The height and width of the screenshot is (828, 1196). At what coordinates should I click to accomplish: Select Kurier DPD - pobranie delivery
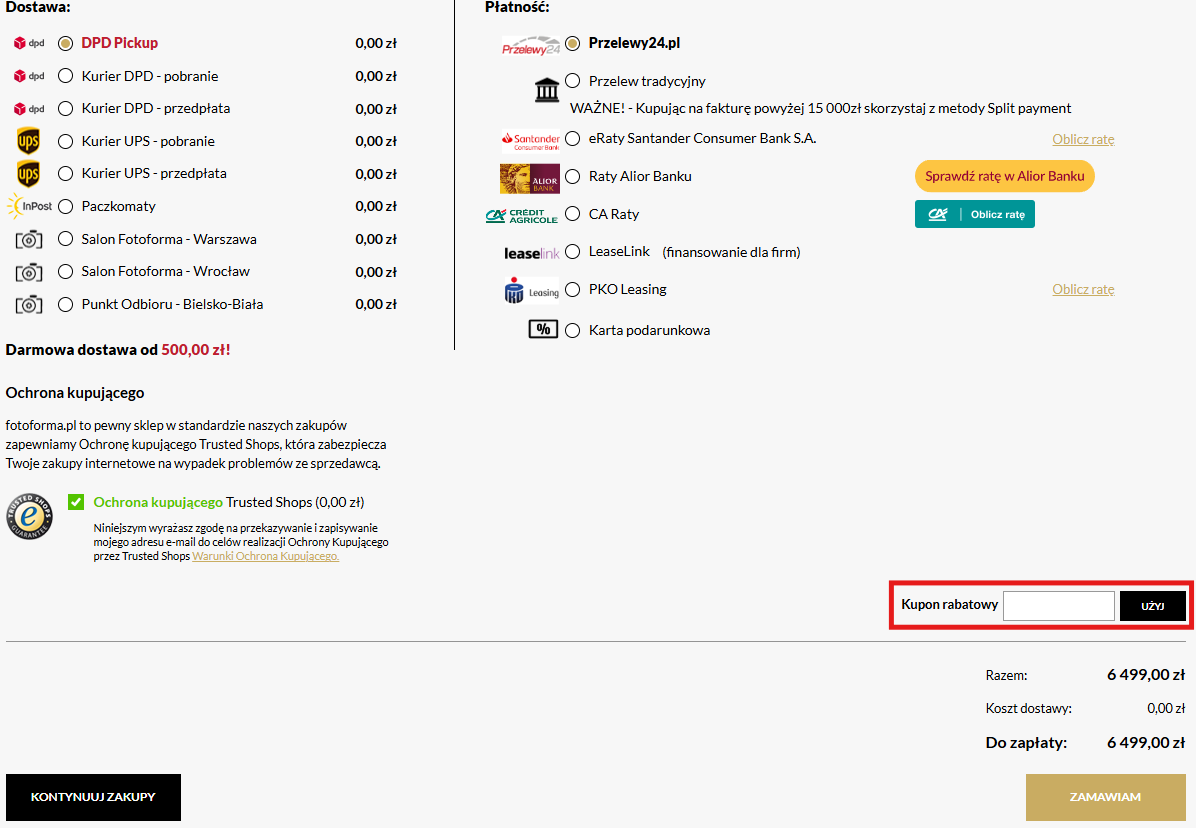[x=66, y=76]
